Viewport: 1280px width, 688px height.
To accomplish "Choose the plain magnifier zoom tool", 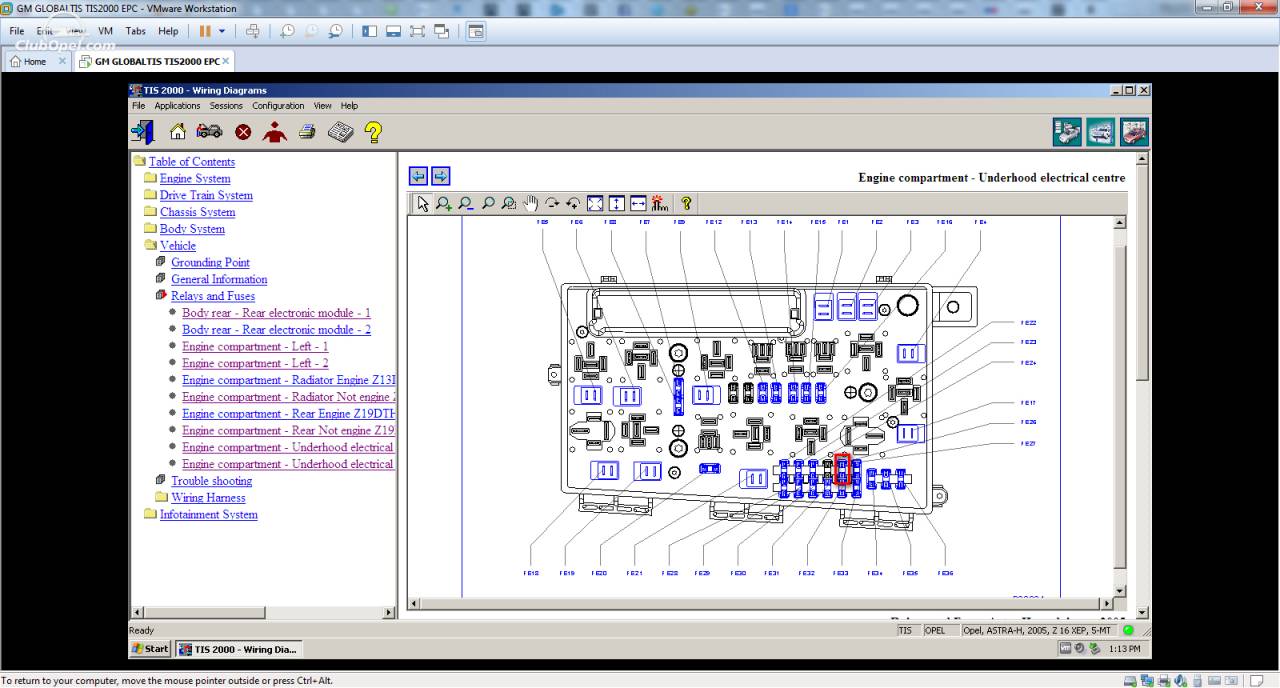I will click(488, 203).
